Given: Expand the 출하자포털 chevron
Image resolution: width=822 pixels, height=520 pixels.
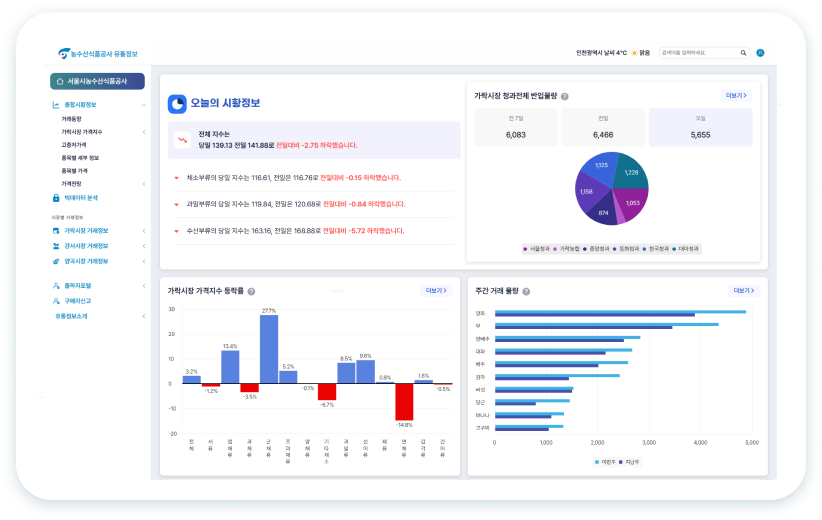Looking at the screenshot, I should 144,286.
